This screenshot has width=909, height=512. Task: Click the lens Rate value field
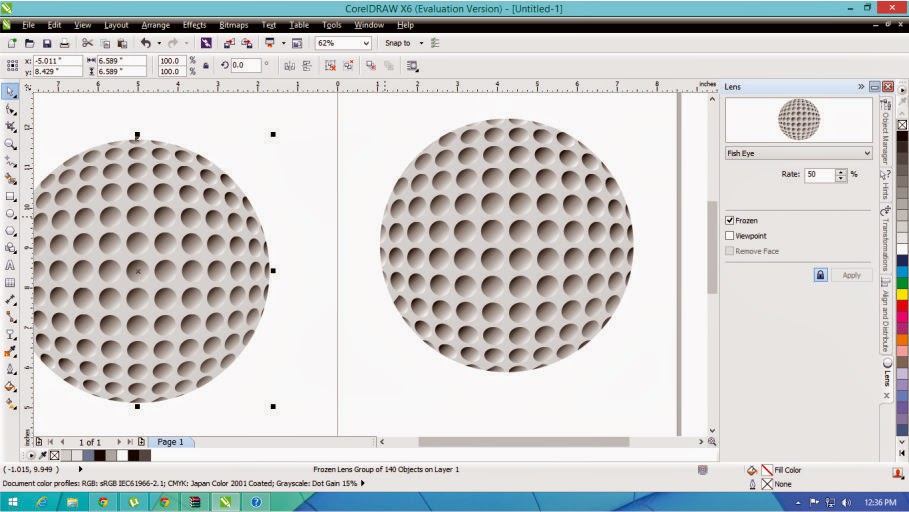[x=820, y=174]
